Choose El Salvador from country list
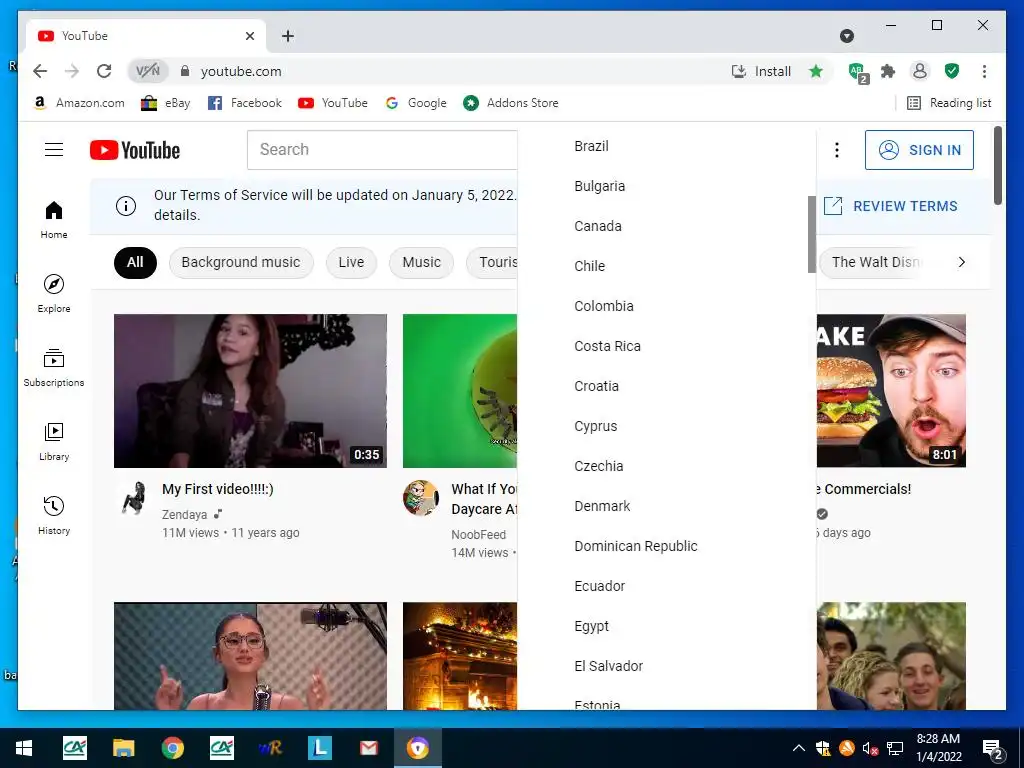Screen dimensions: 1024x768 (x=666, y=666)
